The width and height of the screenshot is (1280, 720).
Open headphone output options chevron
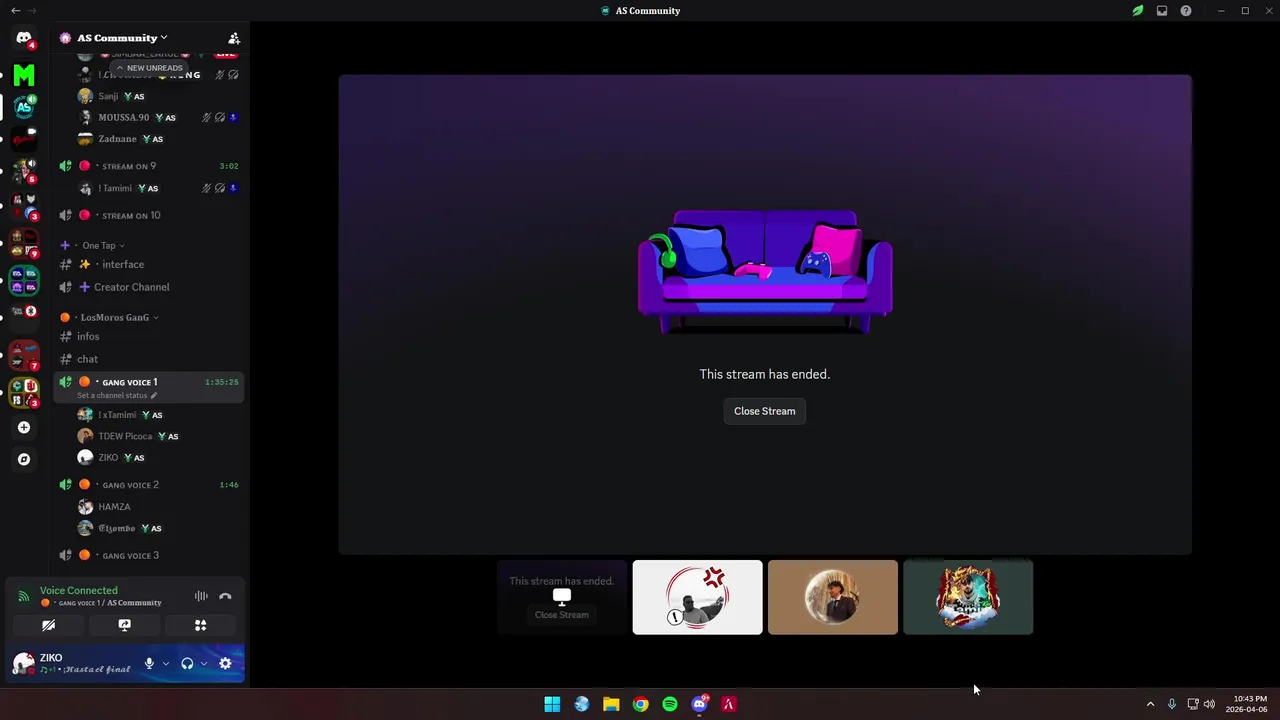tap(204, 663)
